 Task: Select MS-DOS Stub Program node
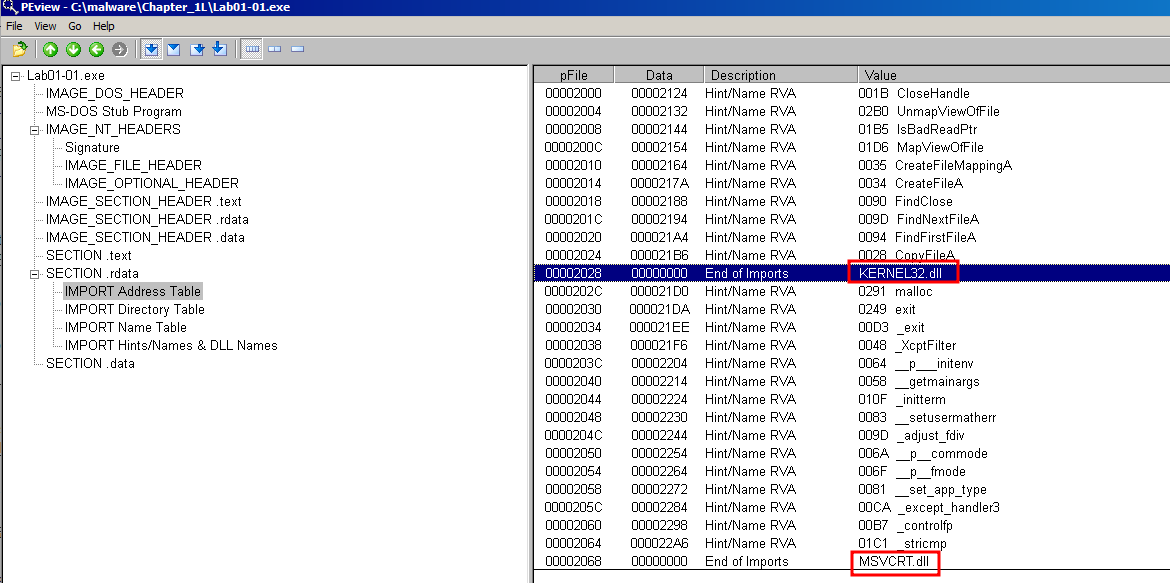tap(114, 112)
